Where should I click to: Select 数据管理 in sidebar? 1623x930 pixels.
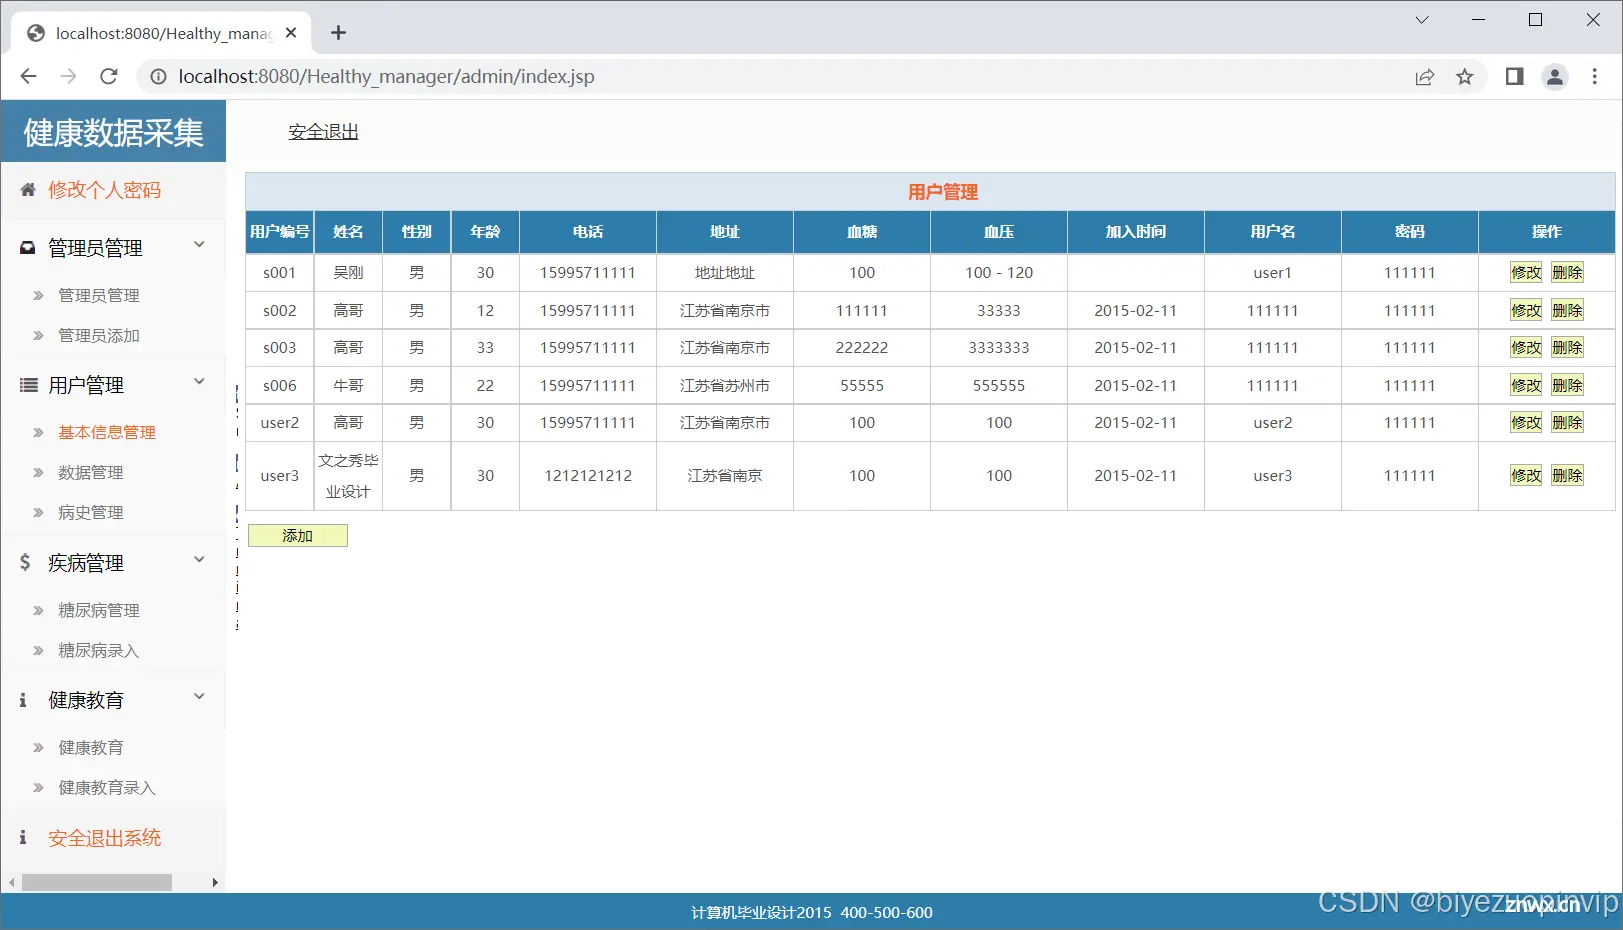tap(91, 473)
